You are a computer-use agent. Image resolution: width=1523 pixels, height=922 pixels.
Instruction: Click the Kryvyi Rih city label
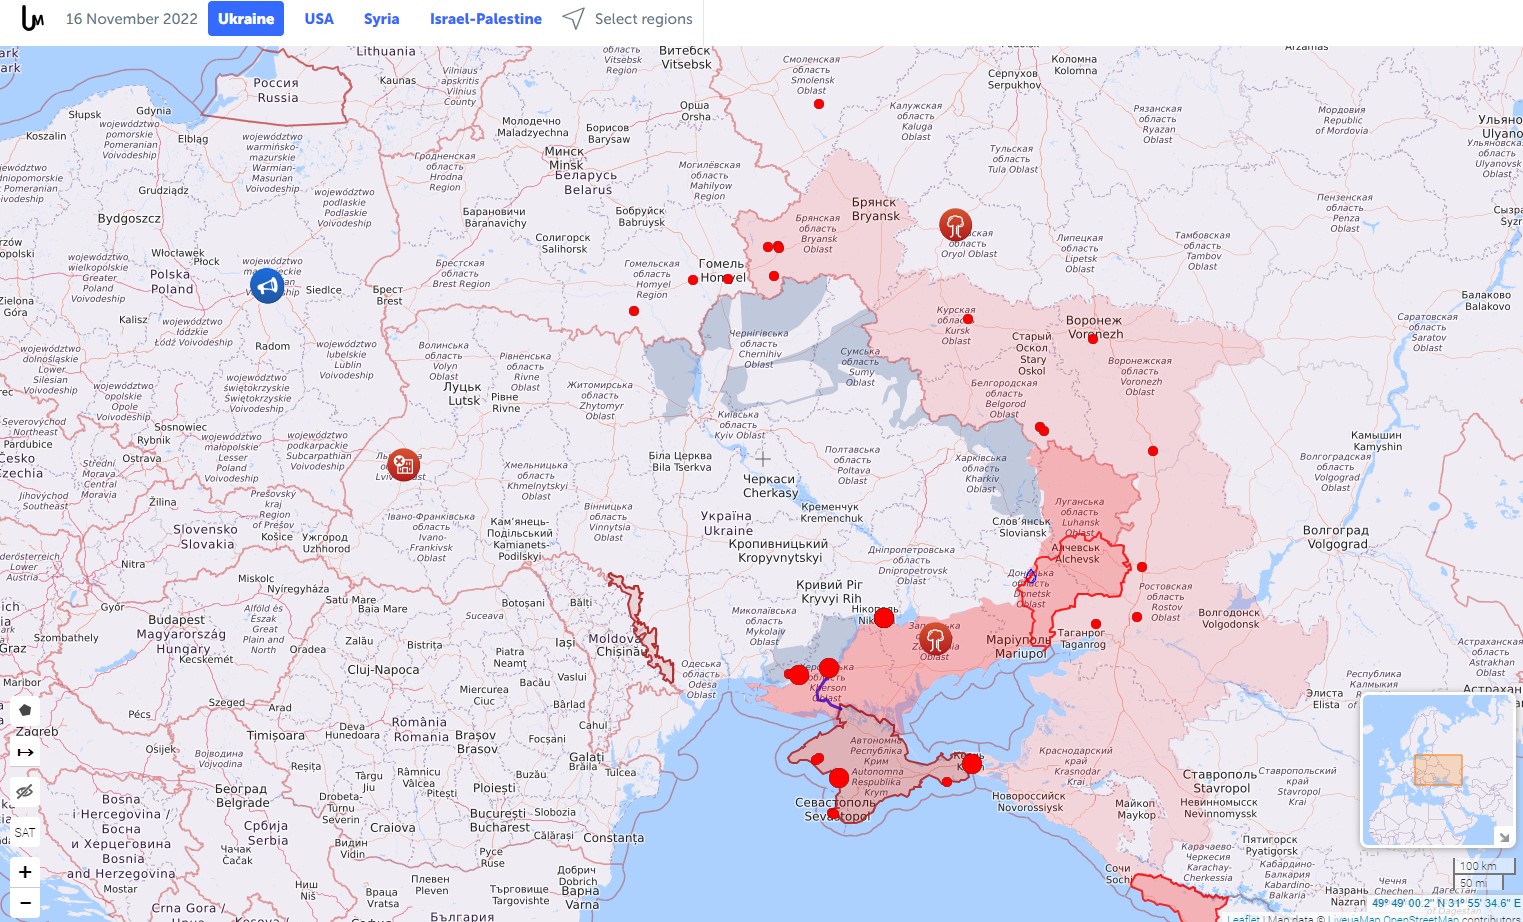pos(831,592)
